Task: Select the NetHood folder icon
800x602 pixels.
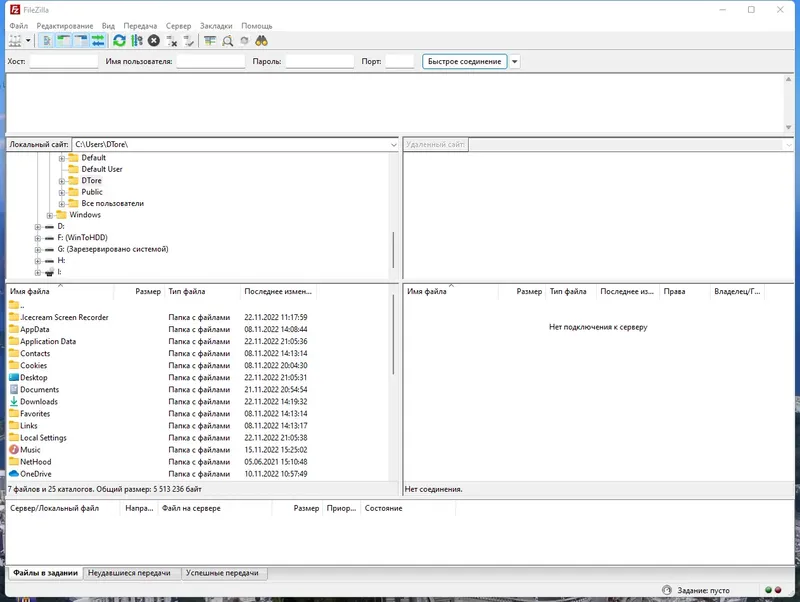Action: point(14,462)
